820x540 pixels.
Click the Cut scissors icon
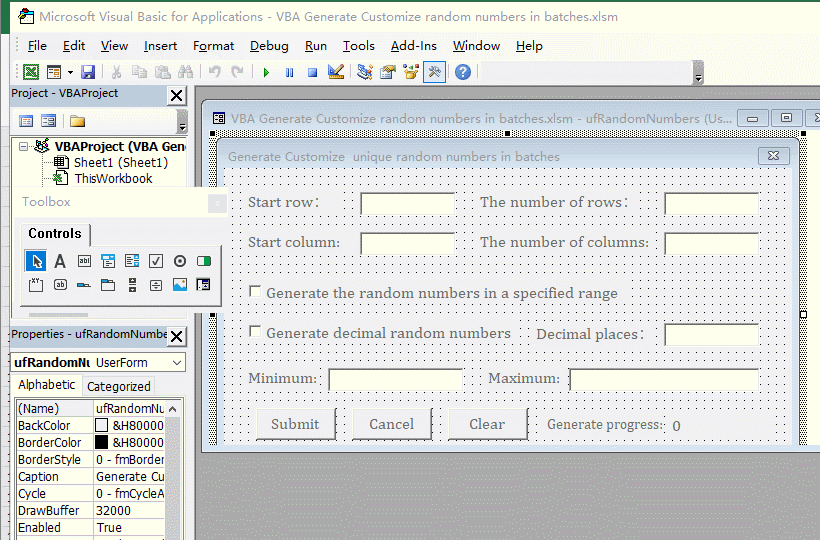(x=116, y=72)
